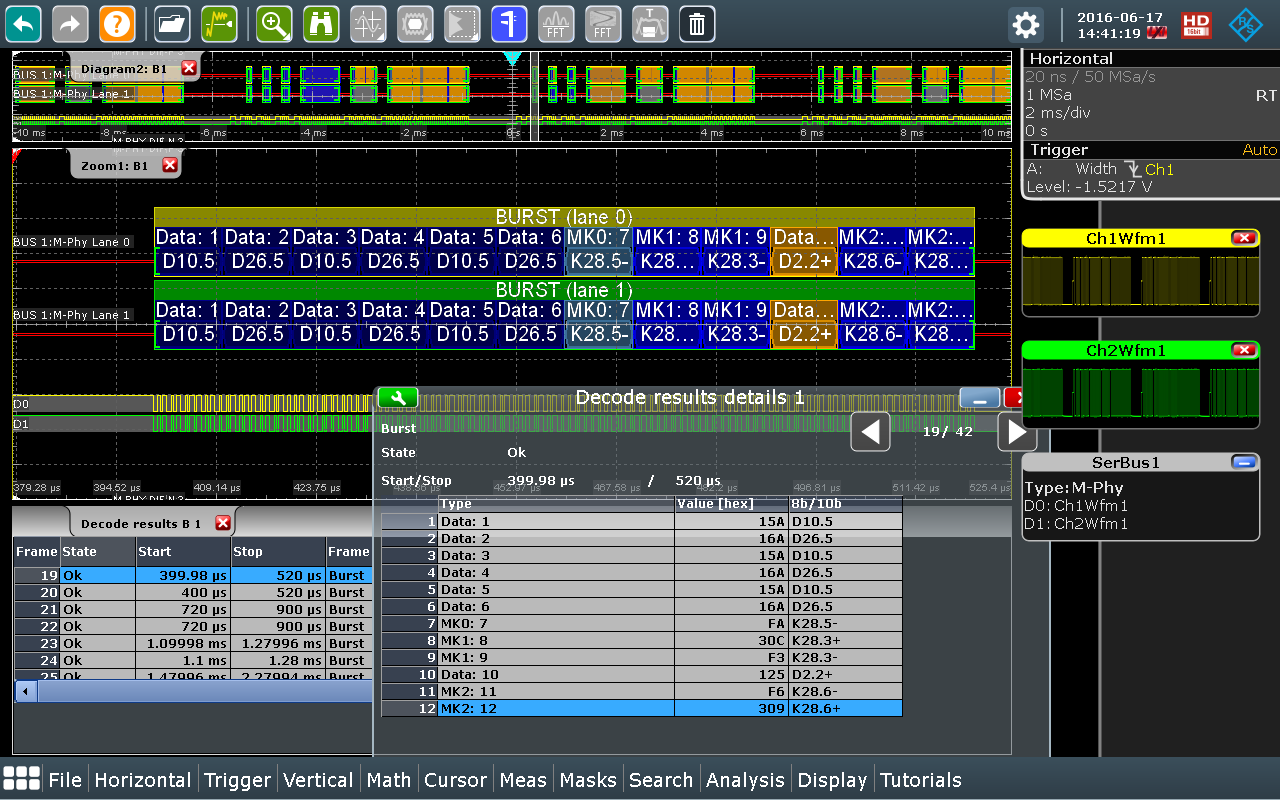Go to previous decoded burst frame
The image size is (1280, 800).
point(870,432)
